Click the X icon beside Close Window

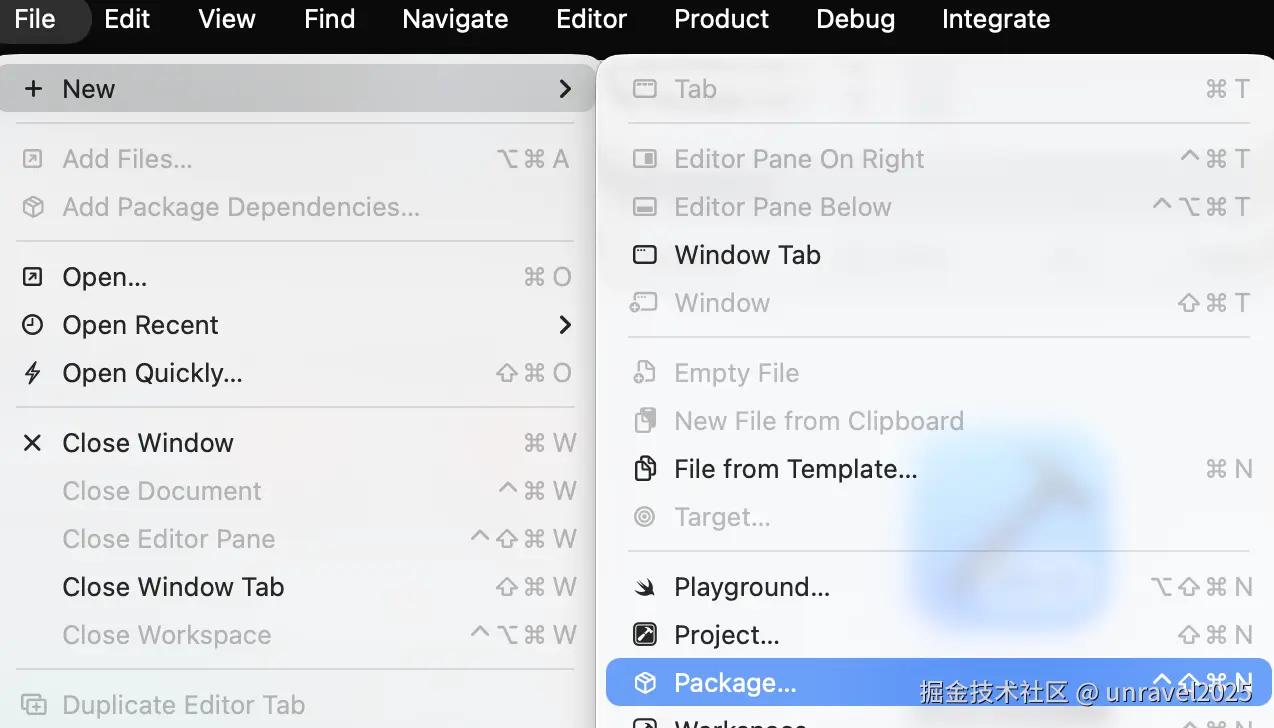tap(33, 443)
